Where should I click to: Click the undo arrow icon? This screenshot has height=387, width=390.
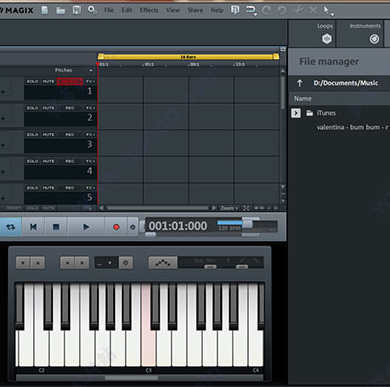[x=282, y=10]
